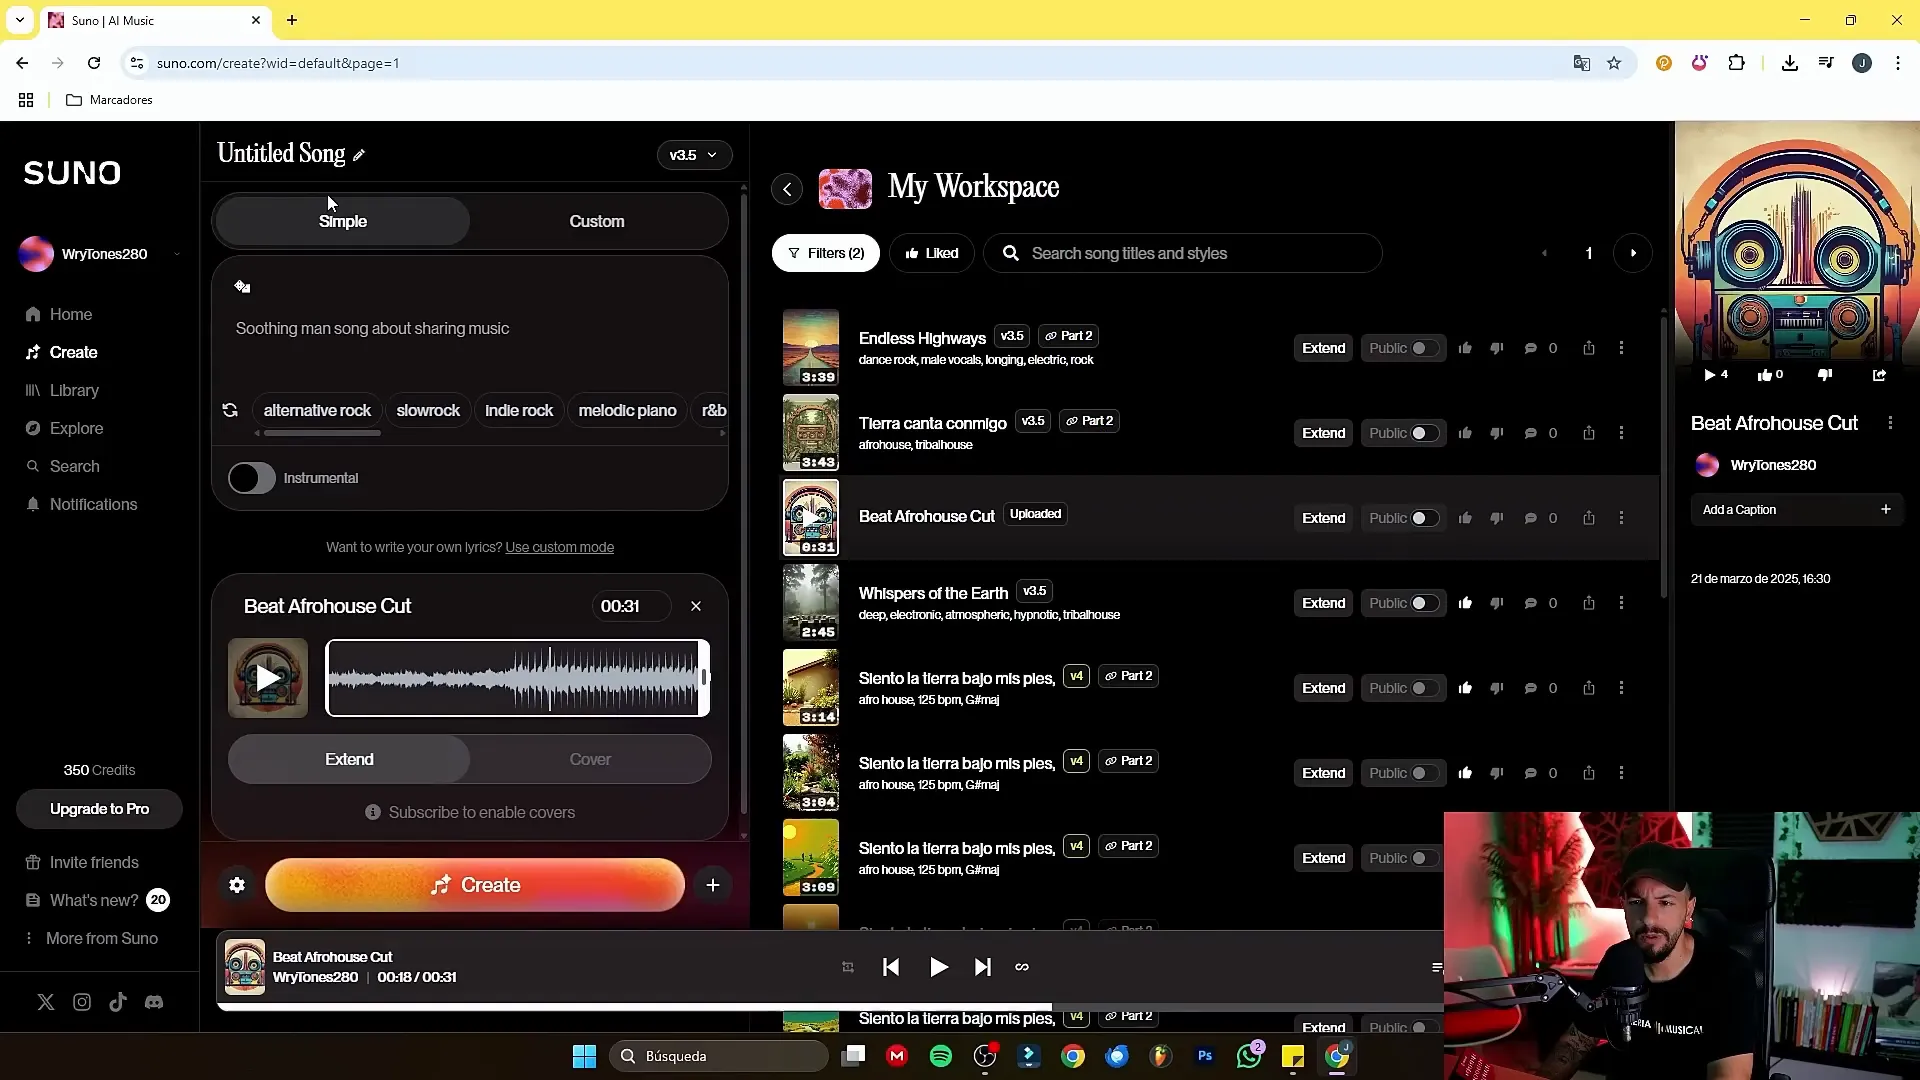Viewport: 1920px width, 1080px height.
Task: Go to next workspace page
Action: [x=1633, y=253]
